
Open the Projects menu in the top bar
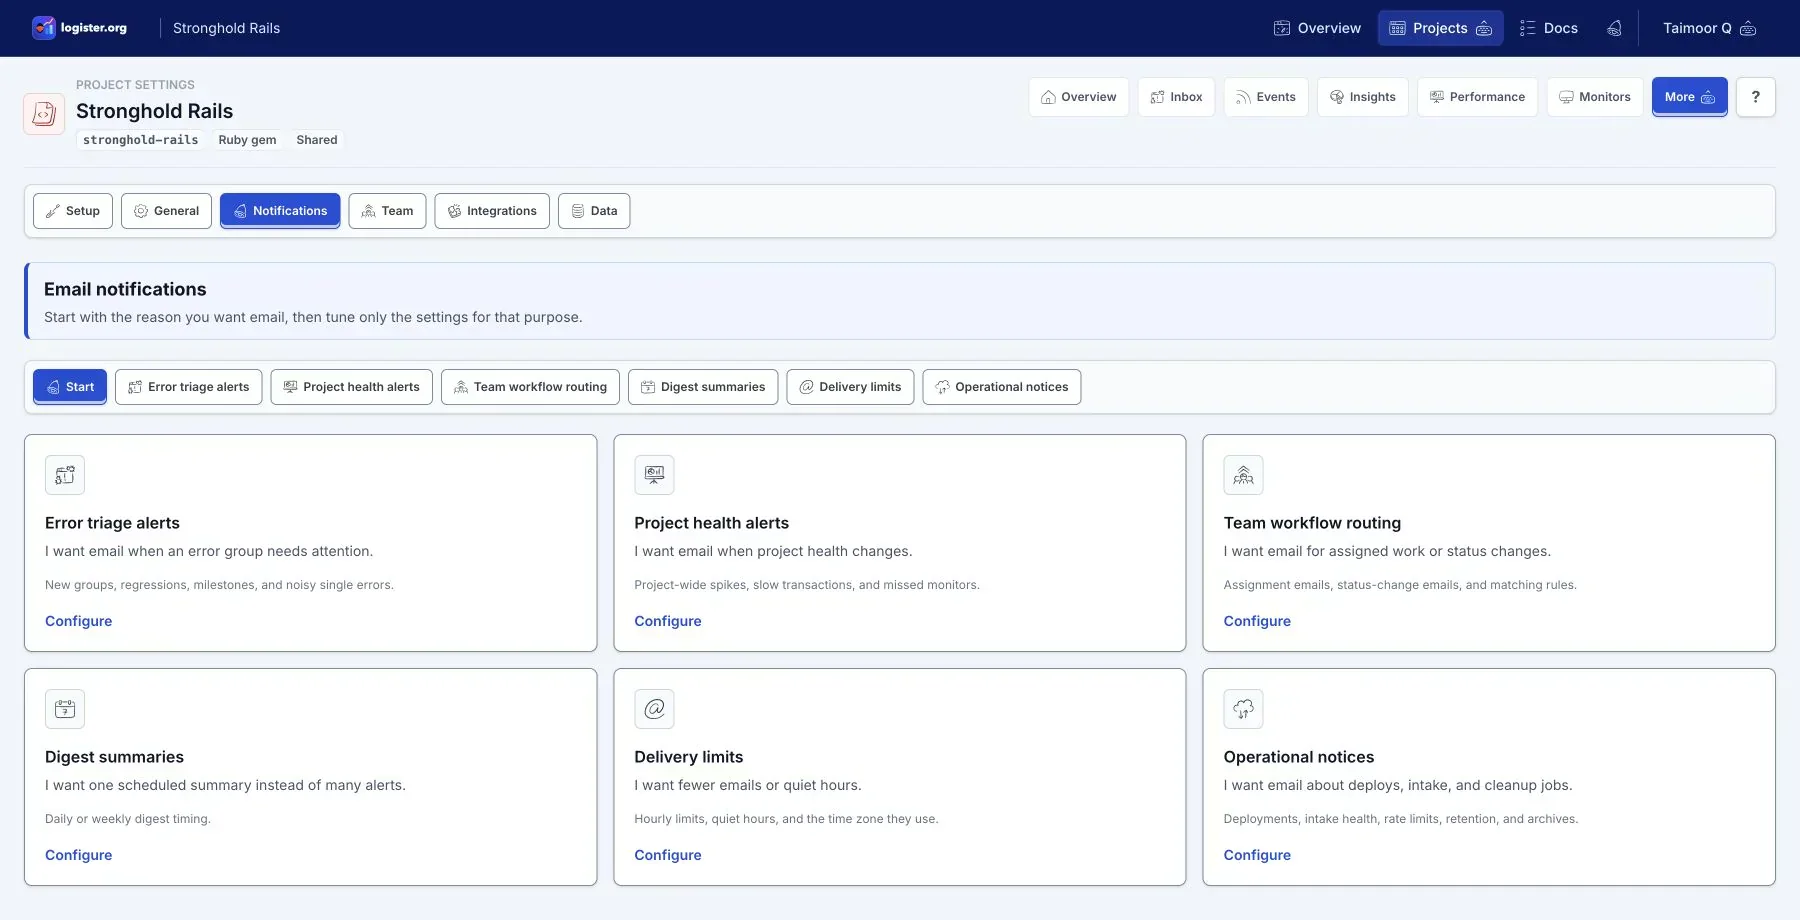click(1440, 28)
